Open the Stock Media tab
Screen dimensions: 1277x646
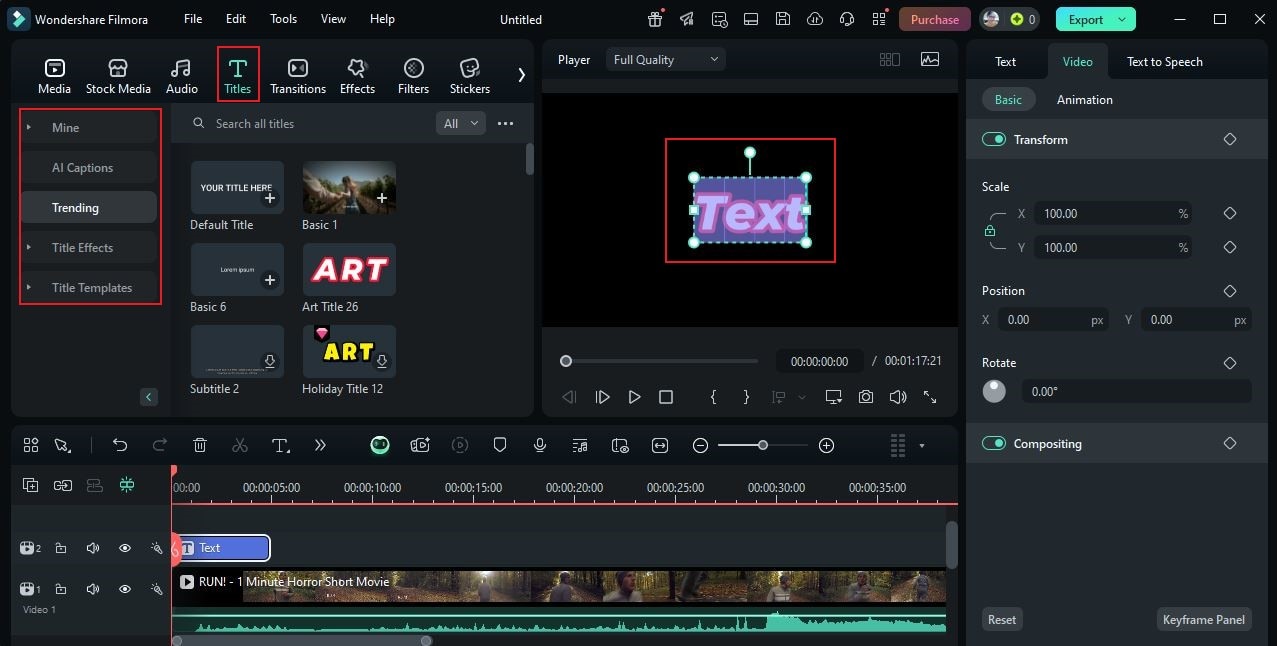click(x=118, y=76)
